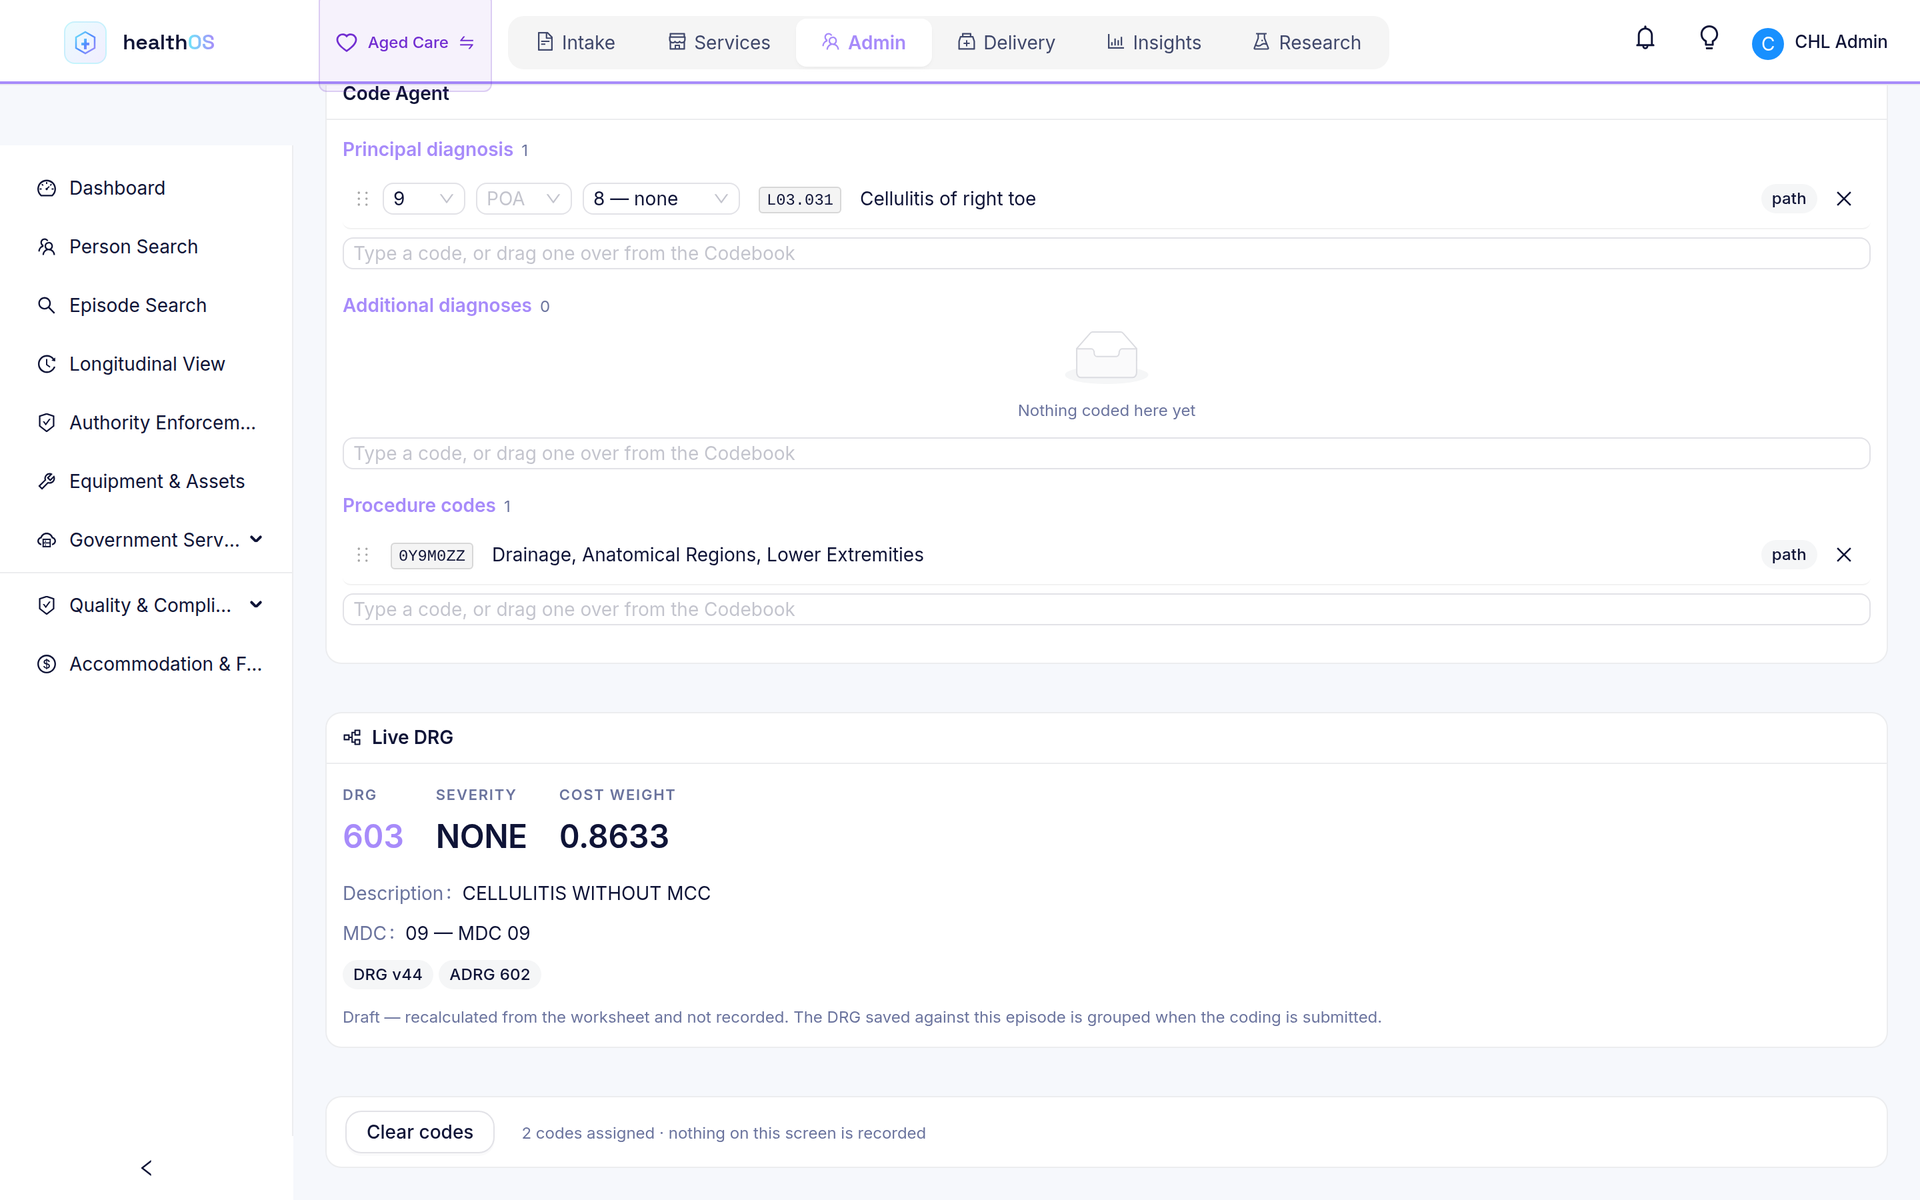Switch to the Insights tab
This screenshot has height=1200, width=1920.
tap(1154, 42)
